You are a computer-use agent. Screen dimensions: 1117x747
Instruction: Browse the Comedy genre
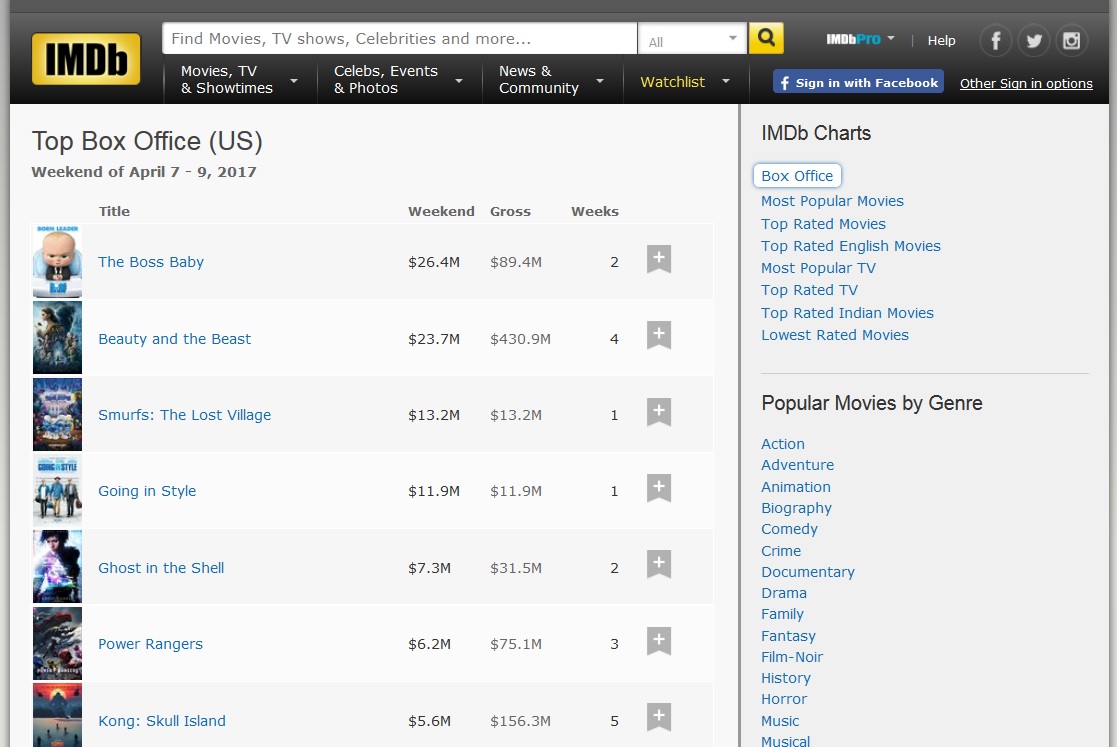(789, 529)
